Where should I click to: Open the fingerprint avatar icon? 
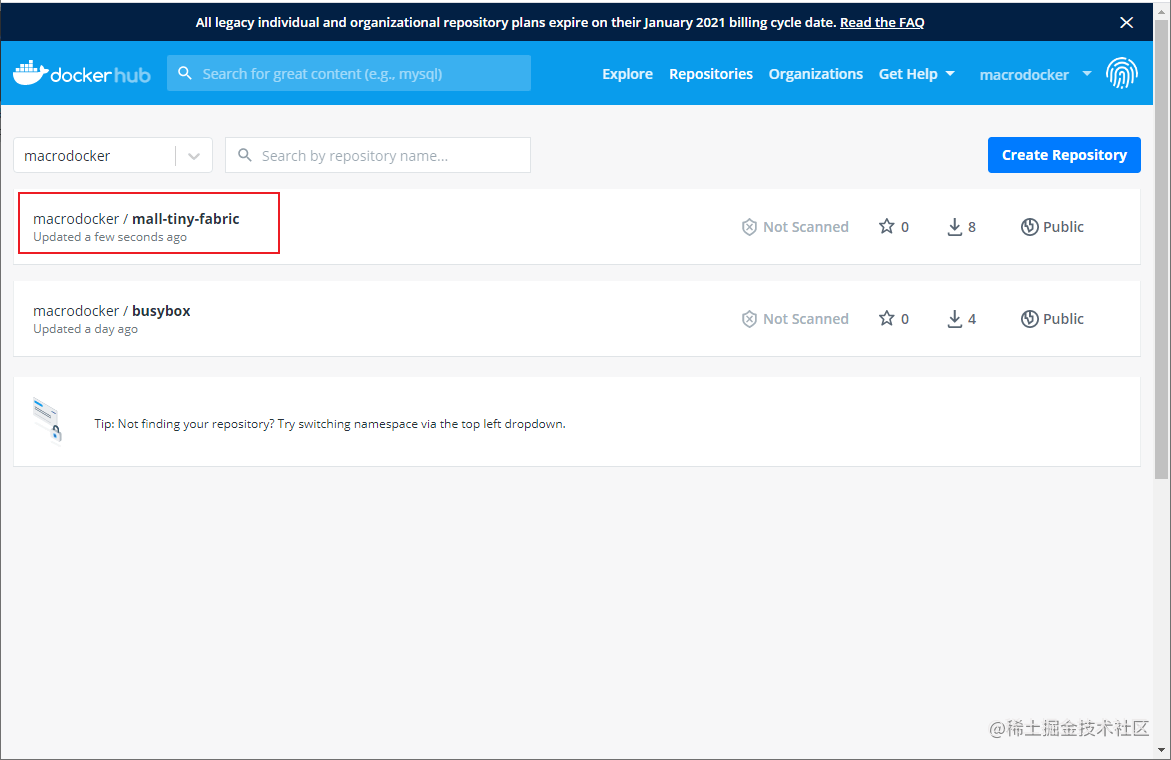pos(1122,73)
